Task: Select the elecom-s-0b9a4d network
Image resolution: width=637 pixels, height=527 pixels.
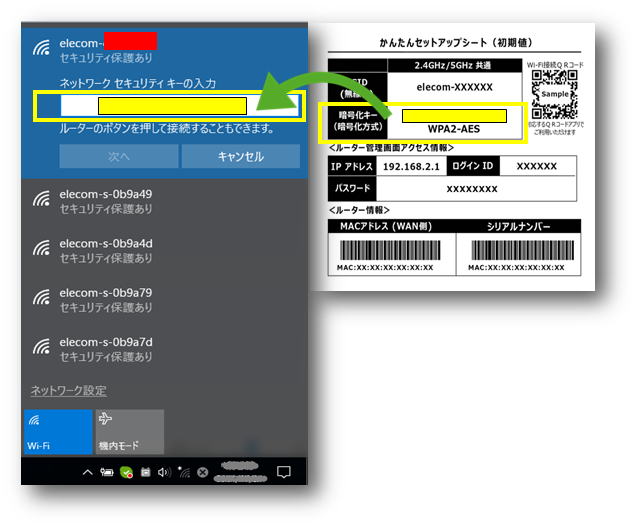Action: point(165,250)
